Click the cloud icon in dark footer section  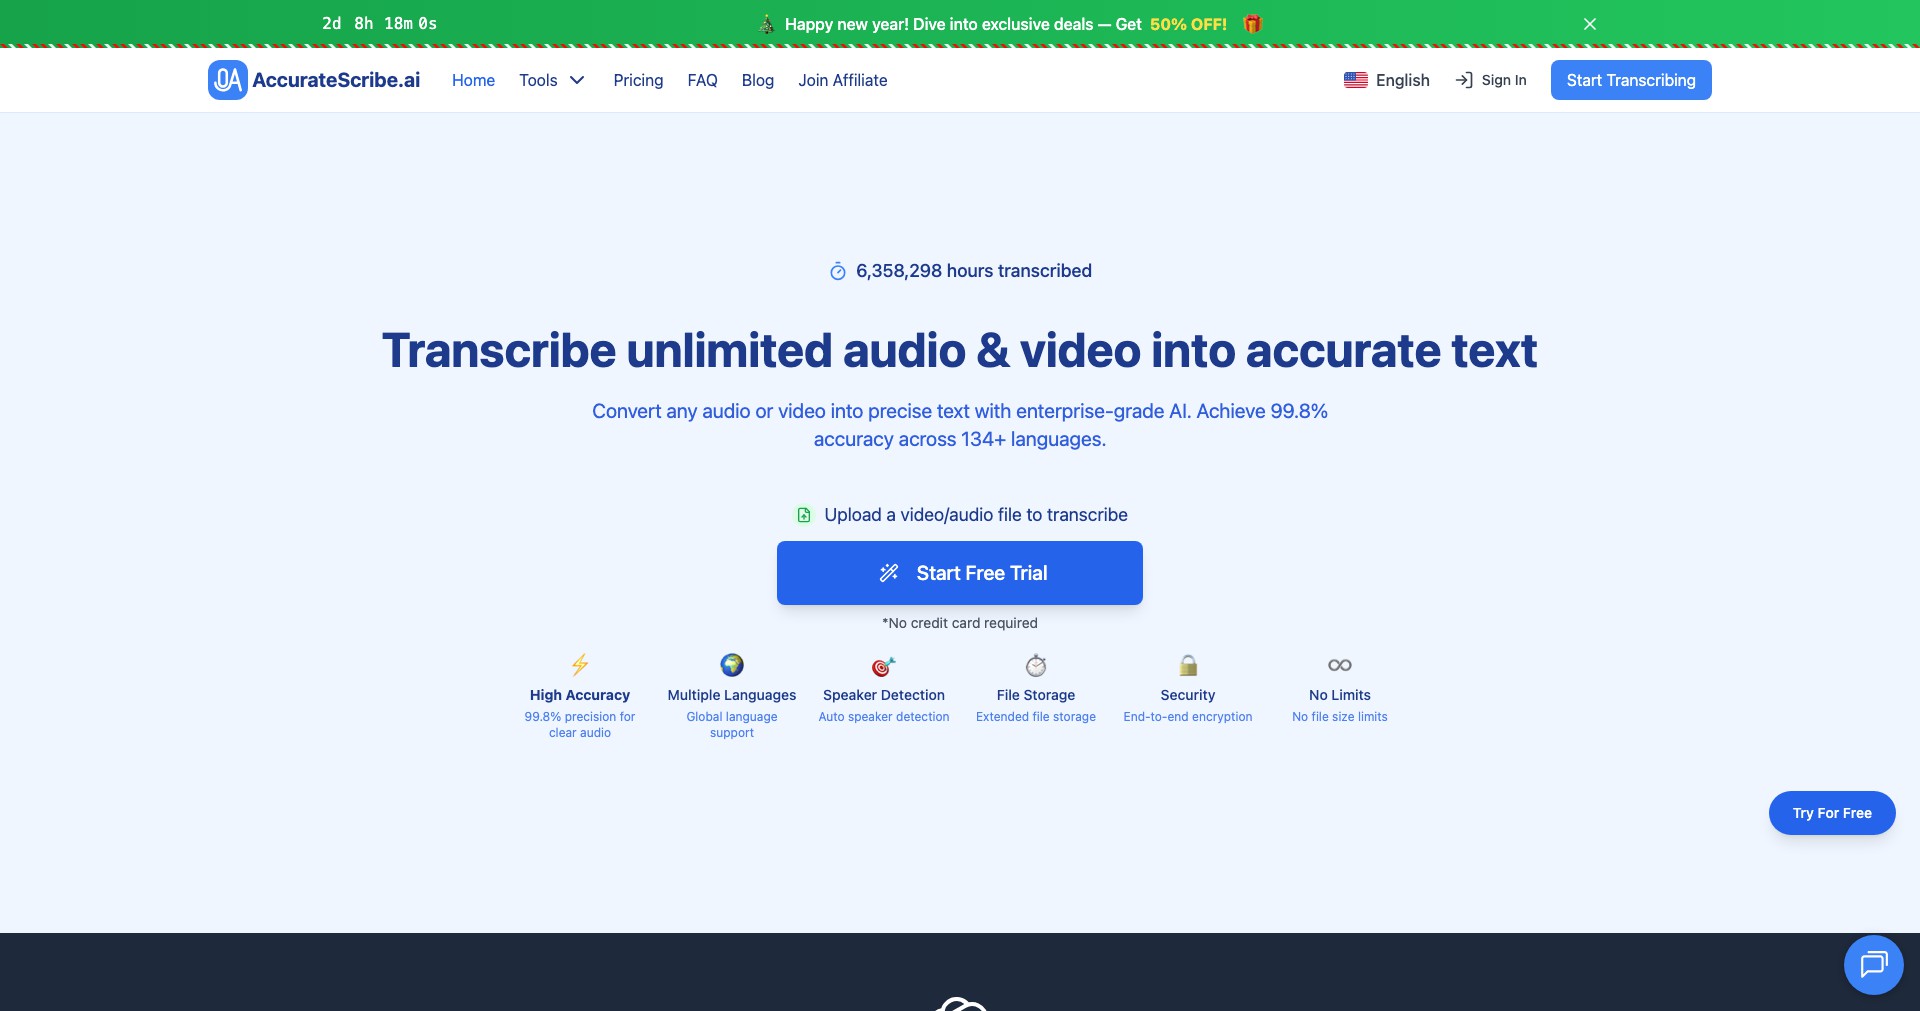(x=960, y=1004)
